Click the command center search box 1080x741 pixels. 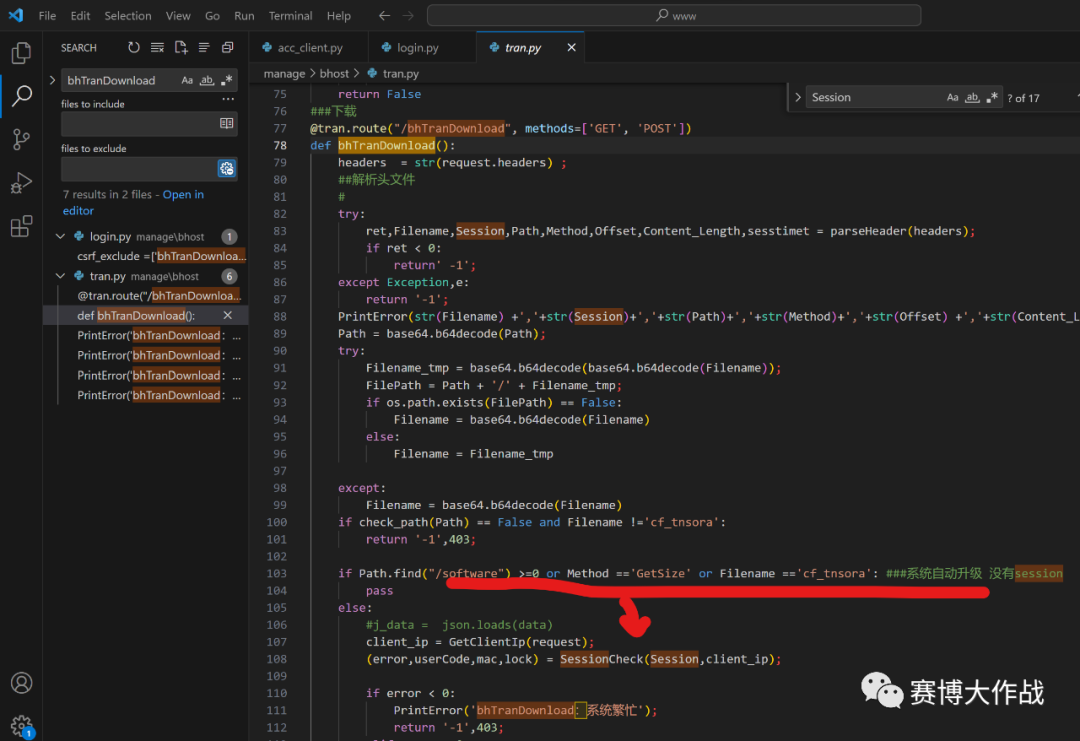tap(674, 16)
